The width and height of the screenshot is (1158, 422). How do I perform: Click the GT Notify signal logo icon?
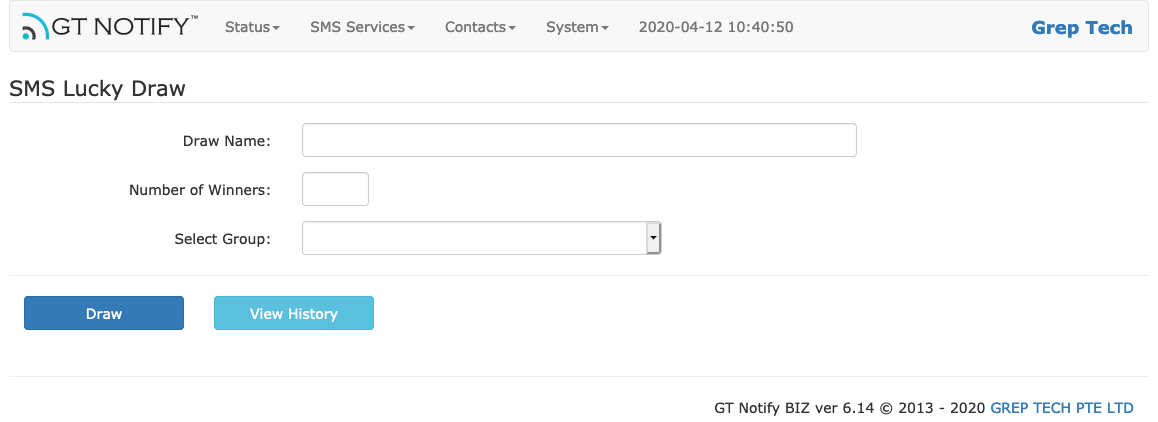[35, 27]
